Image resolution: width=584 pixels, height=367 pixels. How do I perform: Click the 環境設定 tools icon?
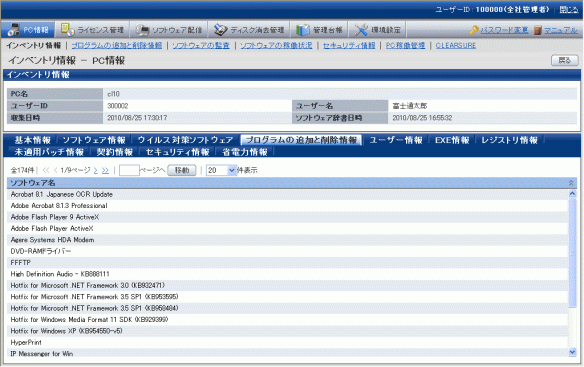pos(361,30)
